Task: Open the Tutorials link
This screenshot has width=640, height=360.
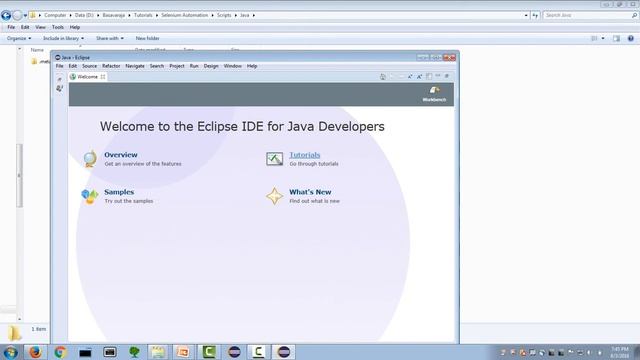Action: click(x=305, y=155)
